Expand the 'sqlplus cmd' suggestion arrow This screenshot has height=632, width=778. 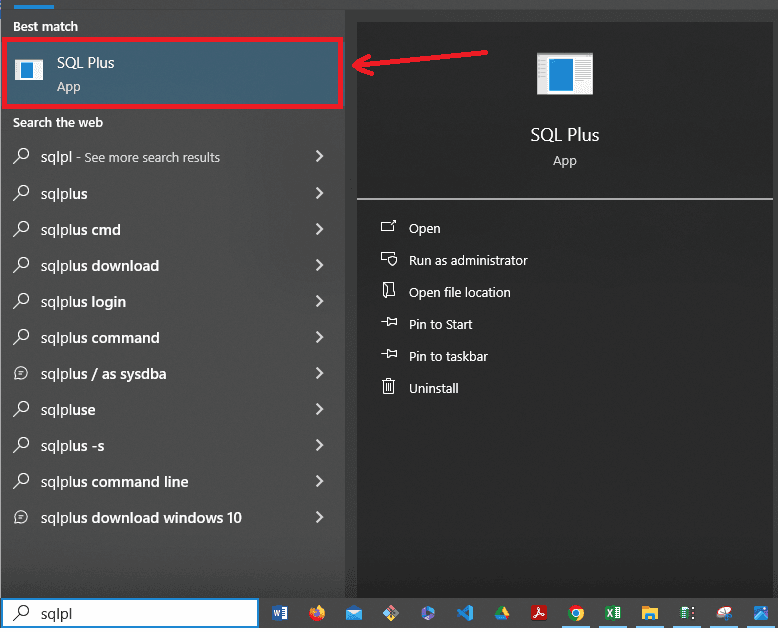pyautogui.click(x=319, y=229)
